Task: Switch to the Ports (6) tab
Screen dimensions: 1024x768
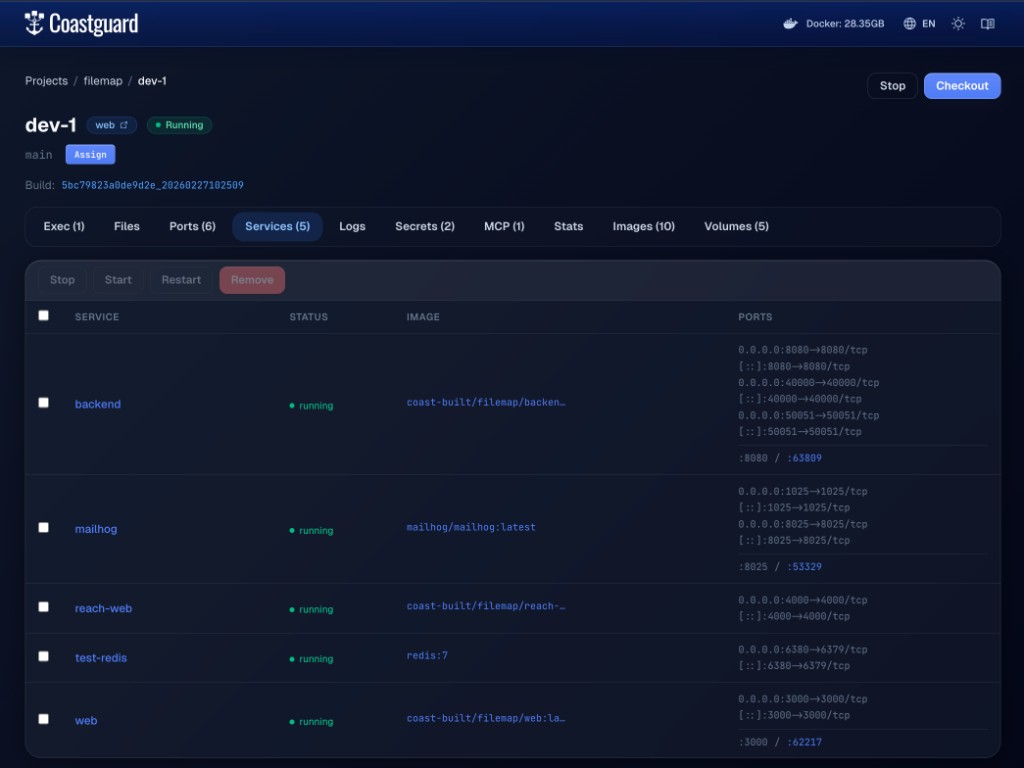Action: 192,226
